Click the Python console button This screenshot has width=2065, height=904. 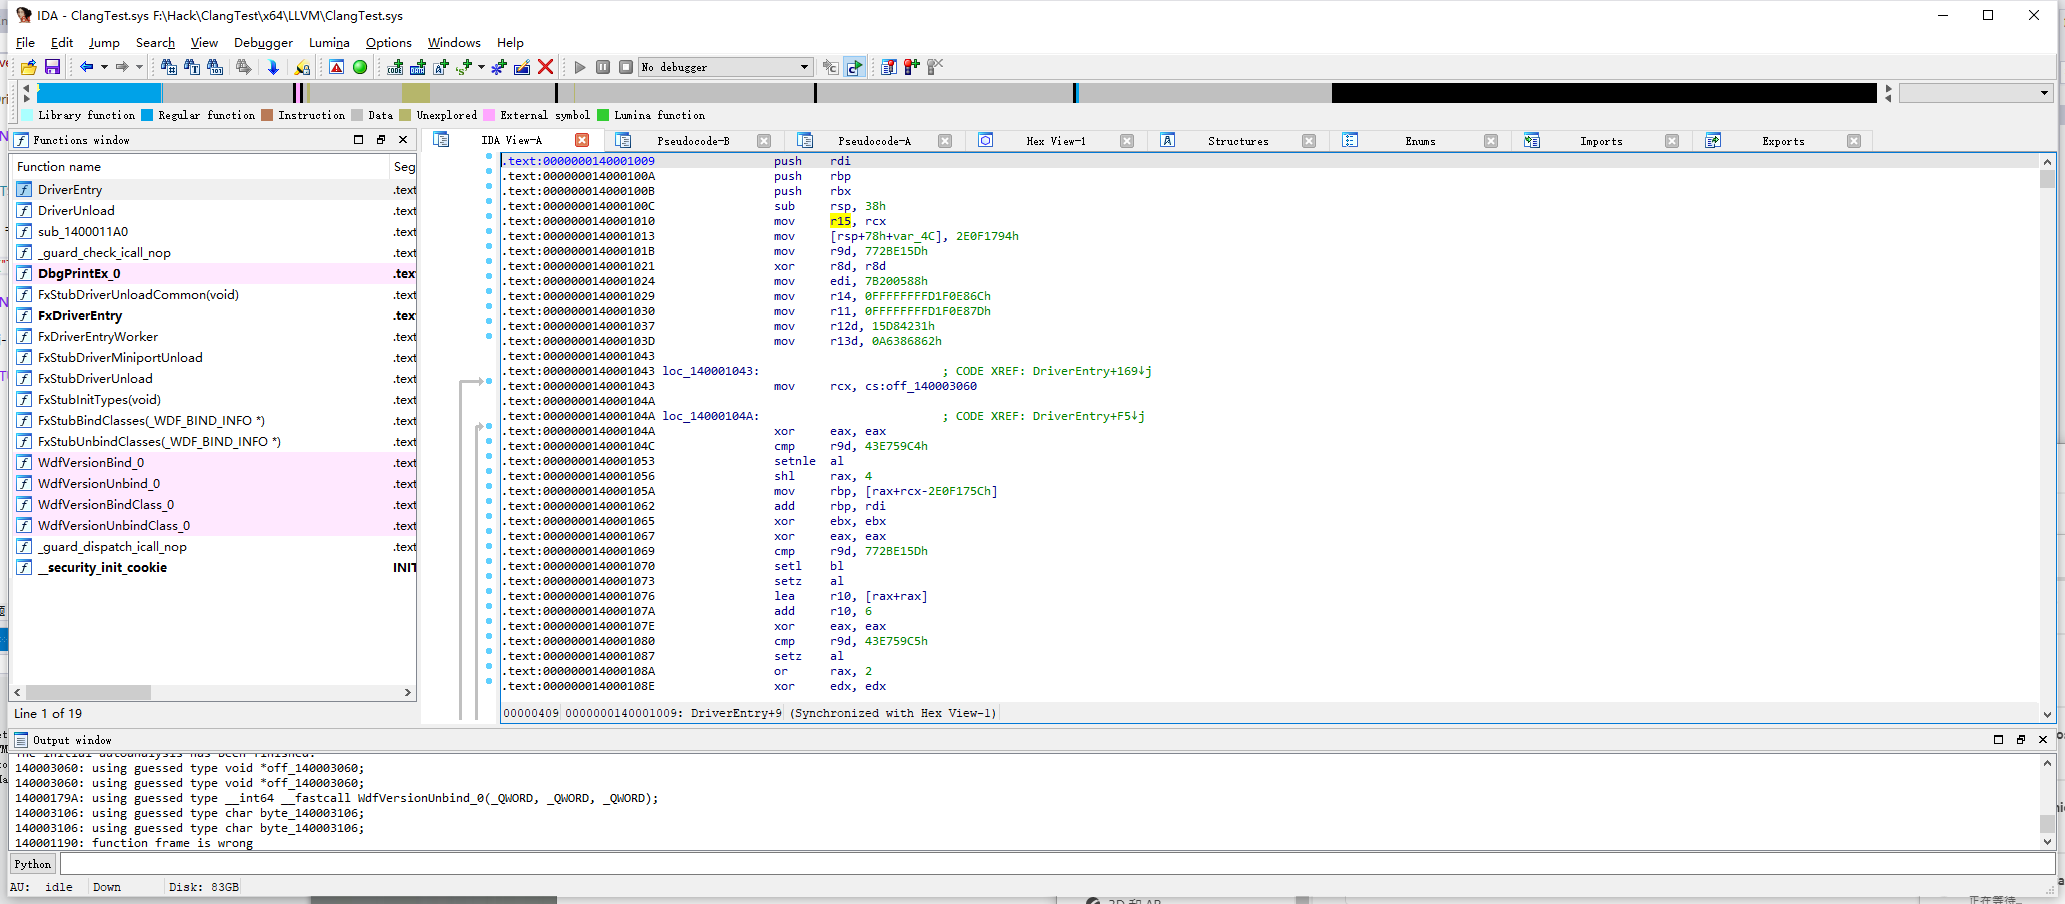point(33,864)
